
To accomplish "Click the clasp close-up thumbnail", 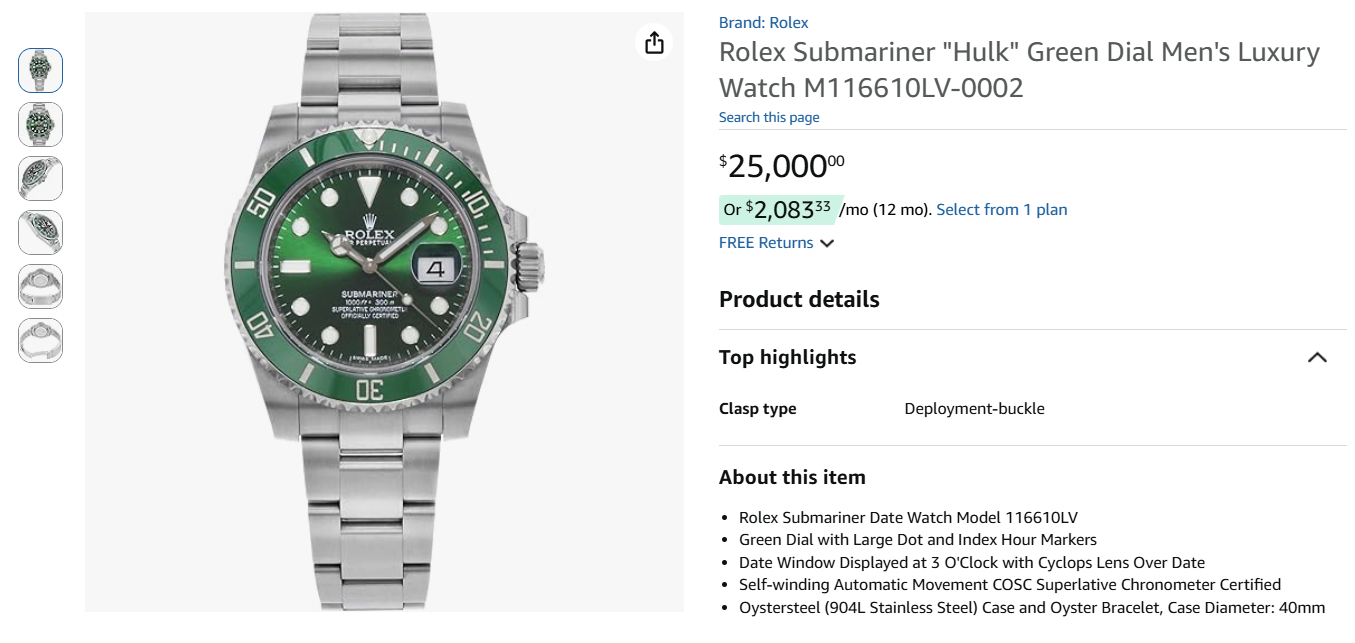I will (x=39, y=286).
